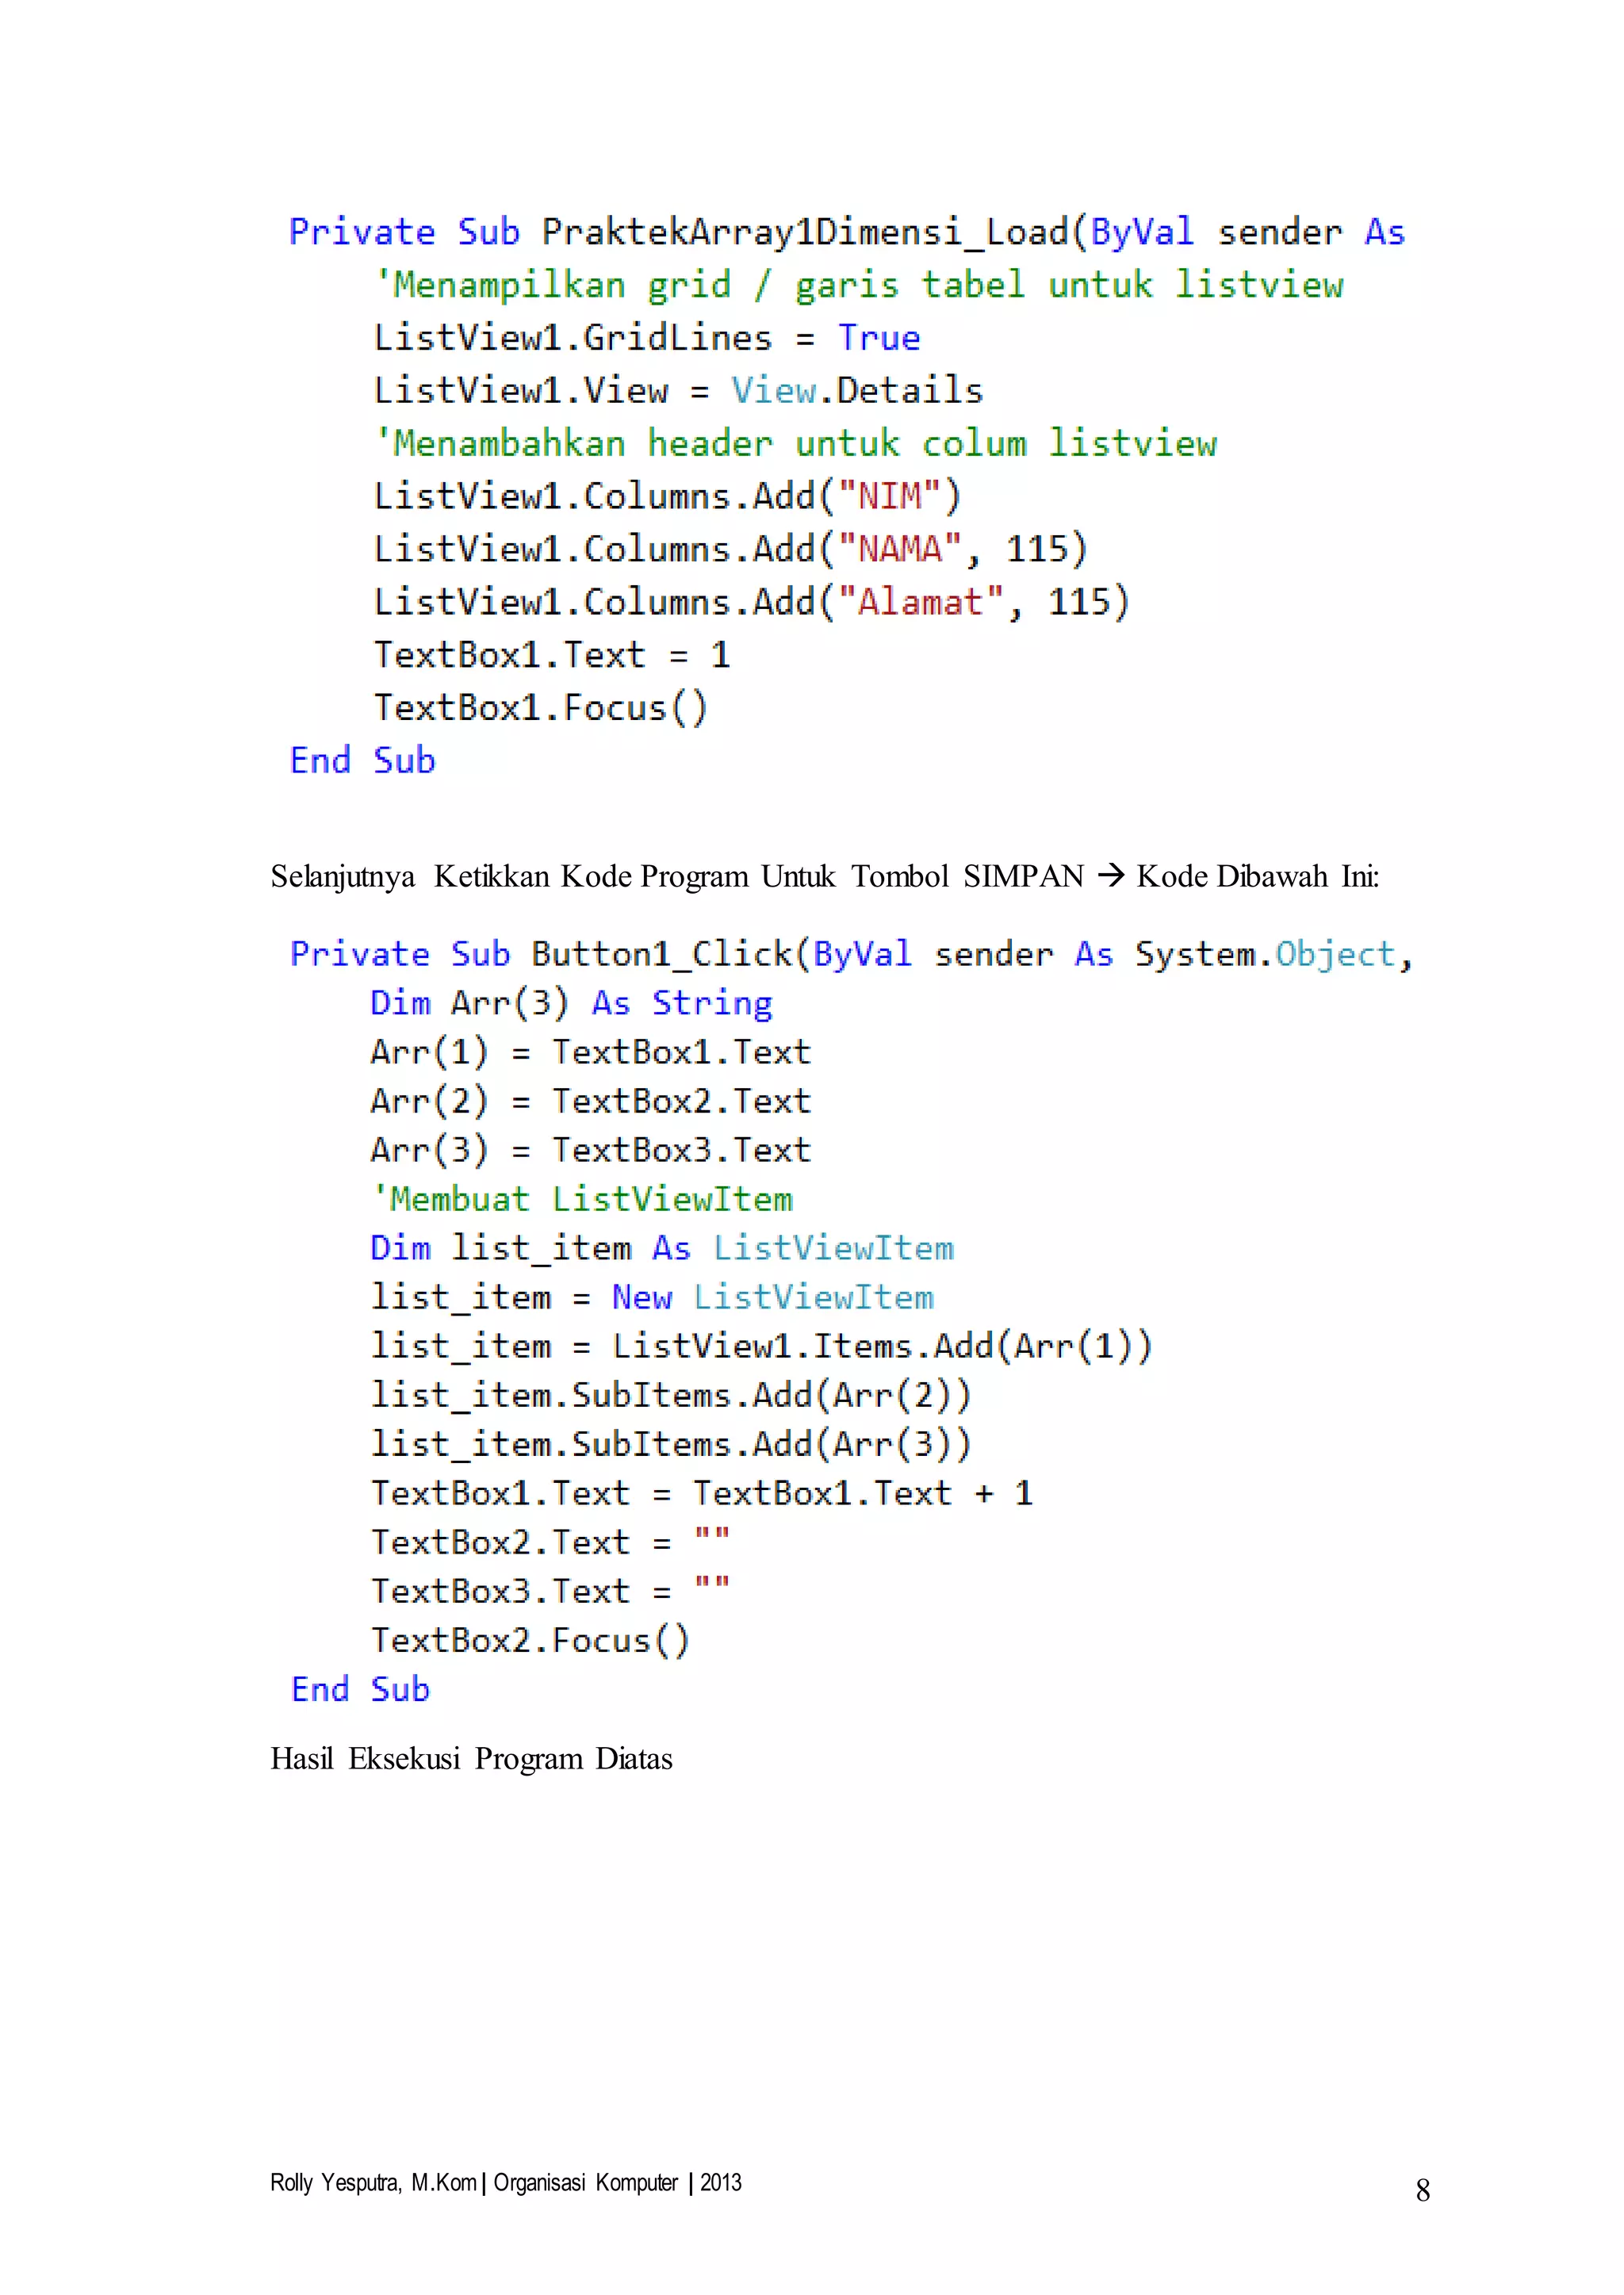Screen dimensions: 1624x2295
Task: Click the 'TextBox1.Text = TextBox1.Text + 1' line
Action: click(x=701, y=1493)
